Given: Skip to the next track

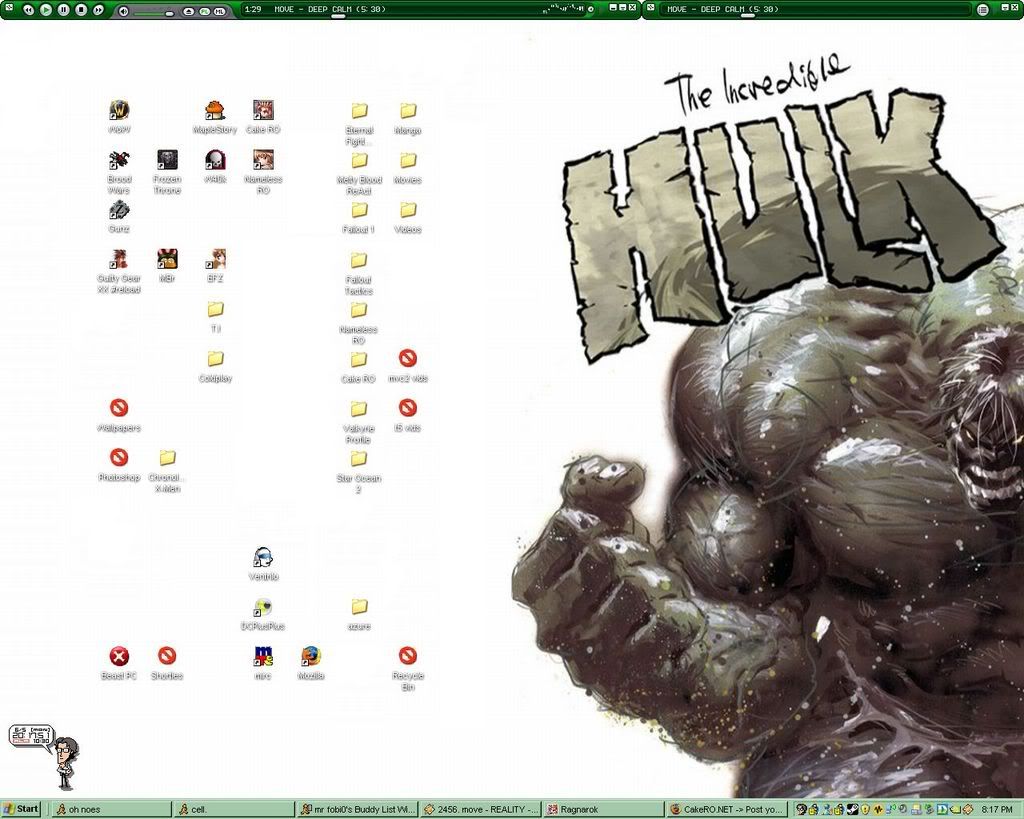Looking at the screenshot, I should pos(98,9).
